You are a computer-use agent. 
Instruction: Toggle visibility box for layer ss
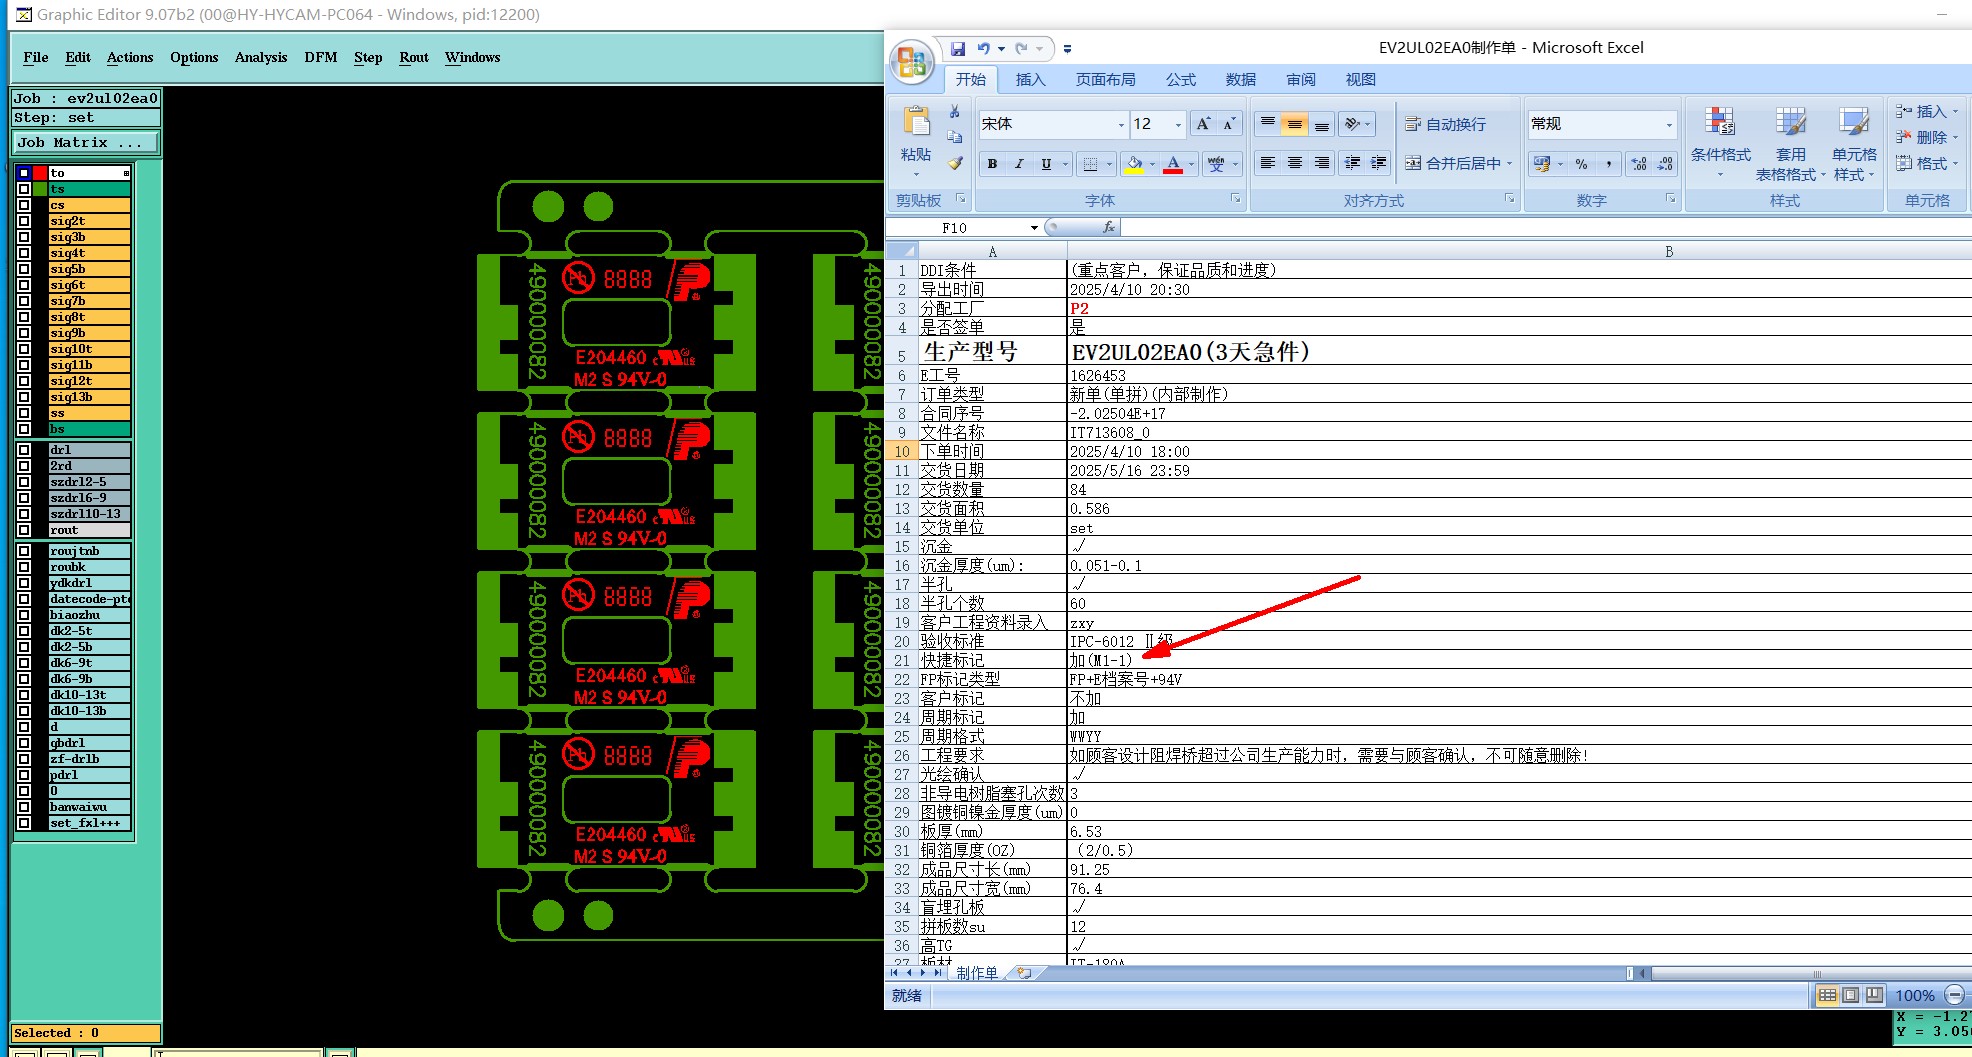pyautogui.click(x=24, y=413)
